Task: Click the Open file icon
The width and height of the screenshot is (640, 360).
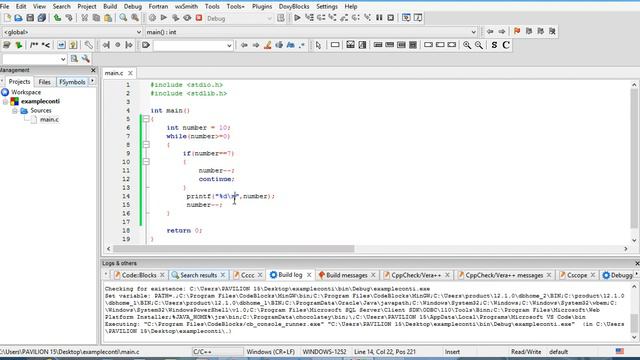Action: tap(18, 18)
